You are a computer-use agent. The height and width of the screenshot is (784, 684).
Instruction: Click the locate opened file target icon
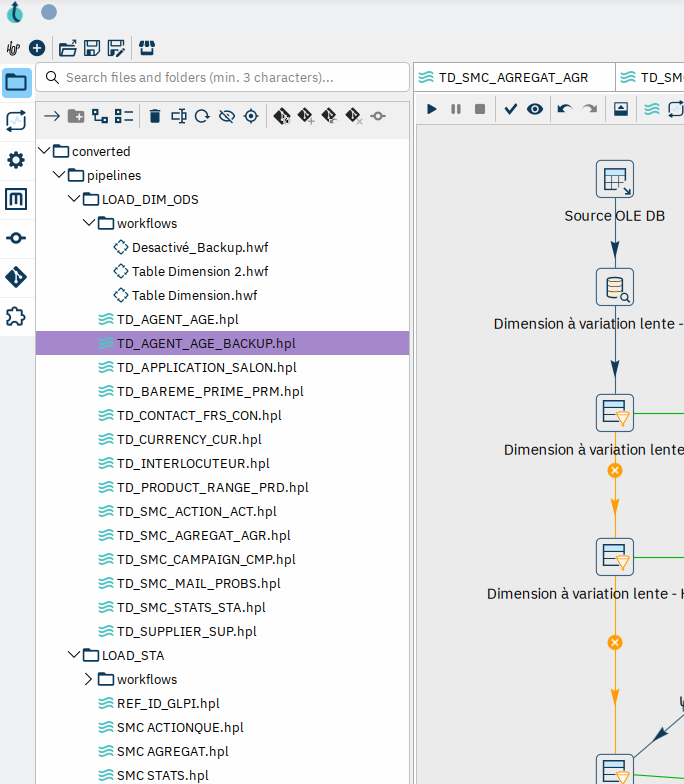click(x=251, y=116)
